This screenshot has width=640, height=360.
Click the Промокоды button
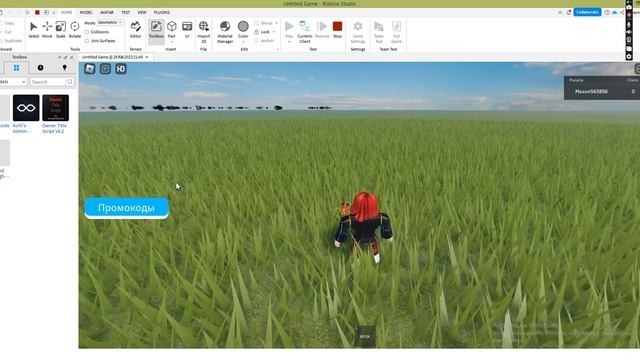pyautogui.click(x=127, y=208)
